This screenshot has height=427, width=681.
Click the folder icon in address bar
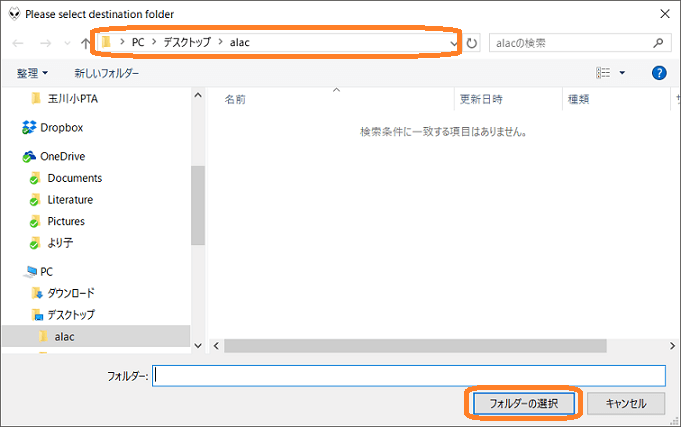click(106, 42)
